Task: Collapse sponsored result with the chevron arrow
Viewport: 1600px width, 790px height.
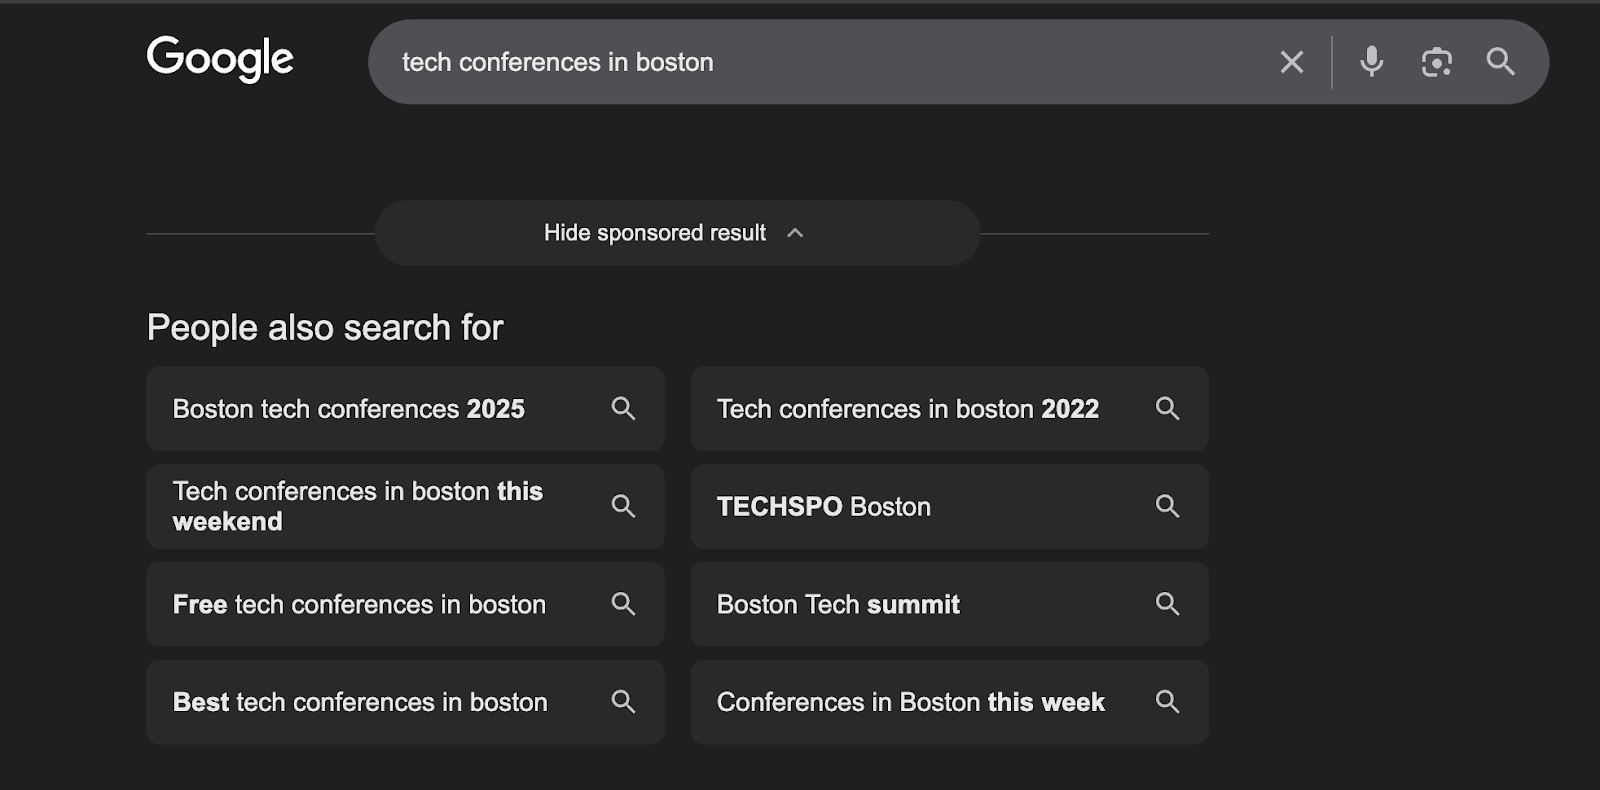Action: click(795, 233)
